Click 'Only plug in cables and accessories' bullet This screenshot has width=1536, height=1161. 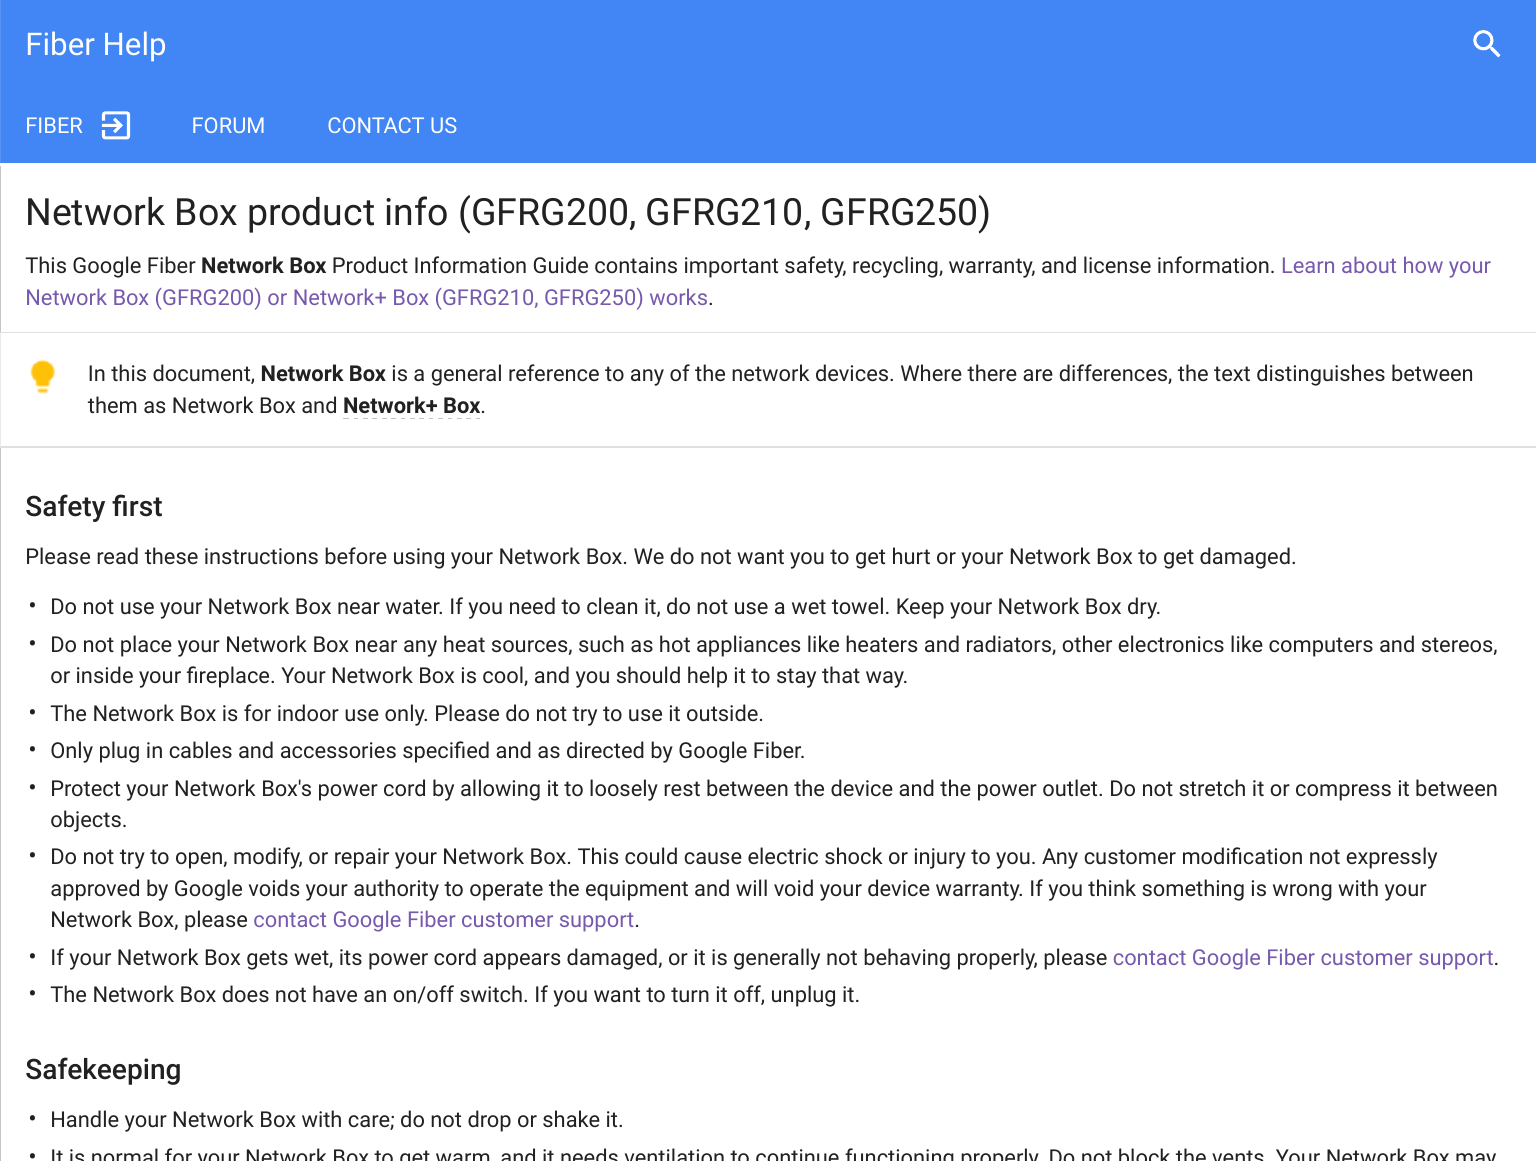tap(428, 751)
